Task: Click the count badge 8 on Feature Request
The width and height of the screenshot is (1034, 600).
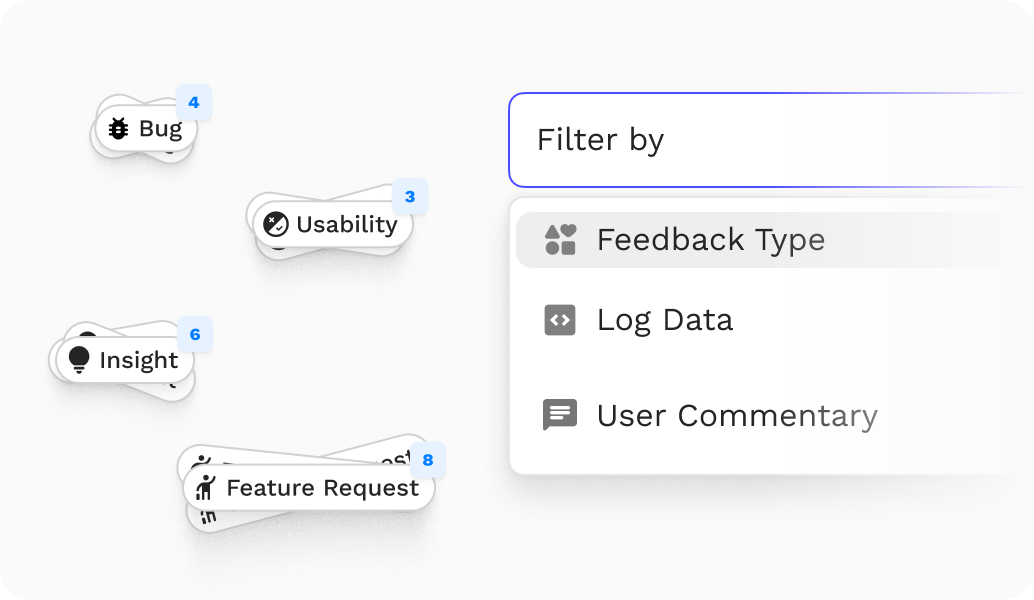Action: click(x=428, y=460)
